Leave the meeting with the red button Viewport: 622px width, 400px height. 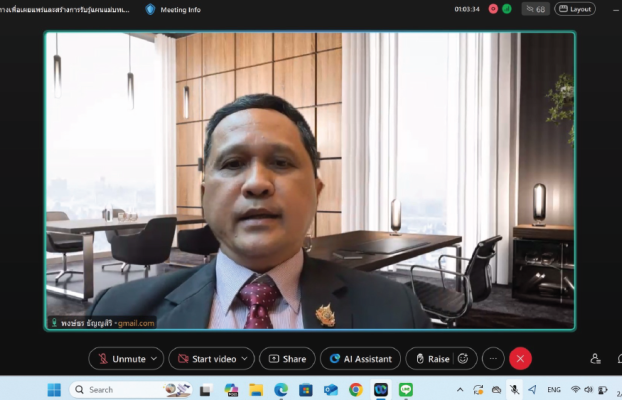[x=520, y=359]
